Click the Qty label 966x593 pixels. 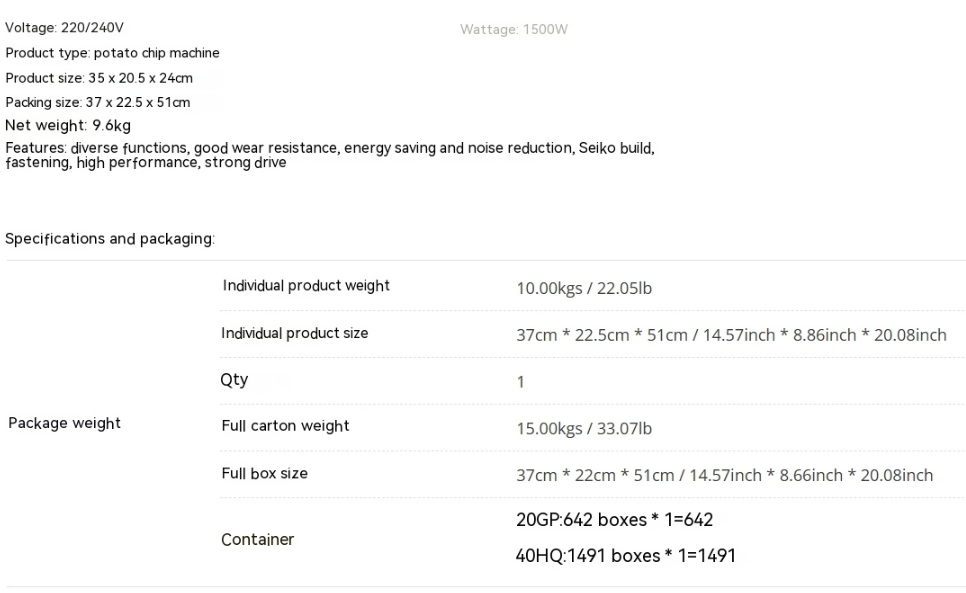[x=234, y=380]
